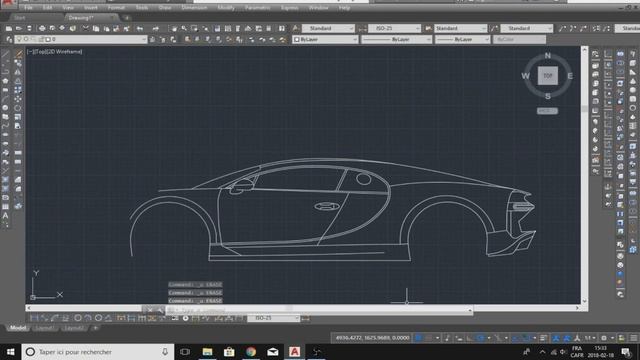640x360 pixels.
Task: Add a new layout with plus button
Action: pyautogui.click(x=95, y=328)
